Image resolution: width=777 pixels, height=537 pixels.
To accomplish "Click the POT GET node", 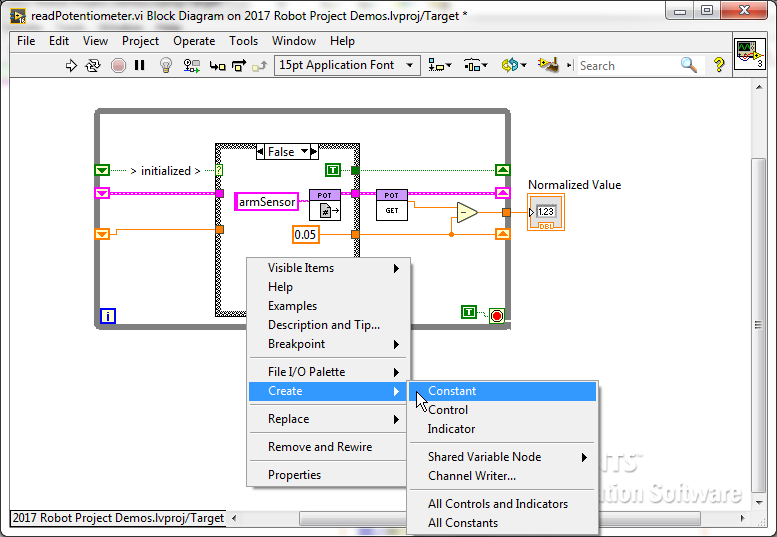I will click(x=391, y=205).
